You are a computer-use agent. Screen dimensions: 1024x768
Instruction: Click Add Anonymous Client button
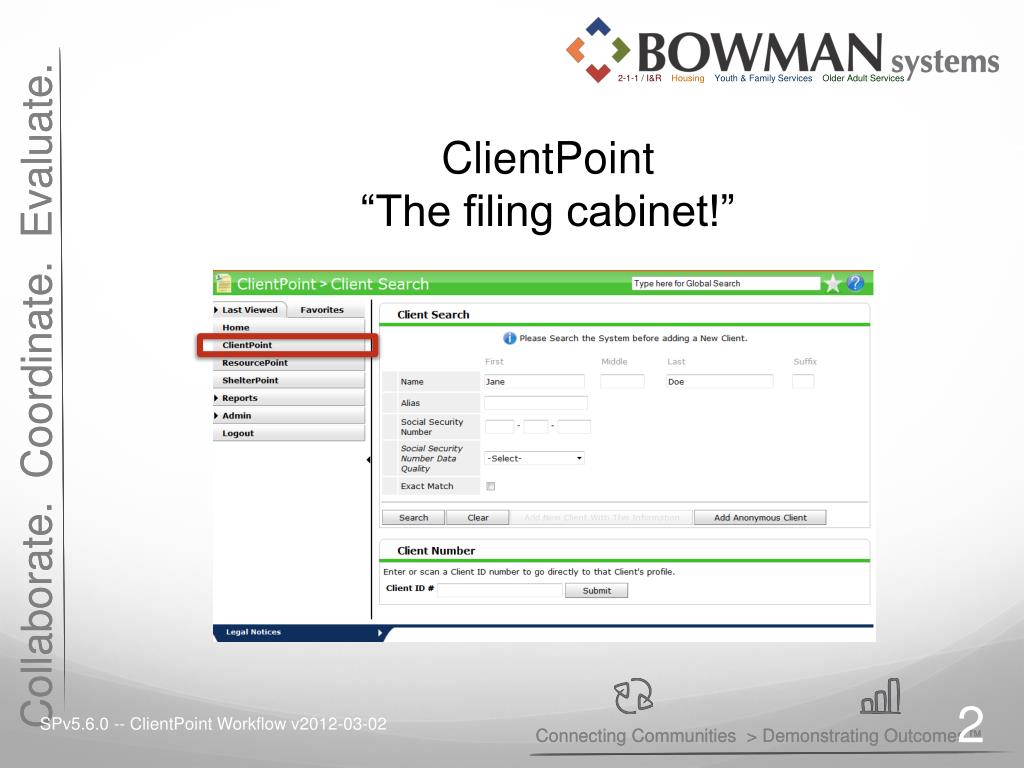coord(760,517)
